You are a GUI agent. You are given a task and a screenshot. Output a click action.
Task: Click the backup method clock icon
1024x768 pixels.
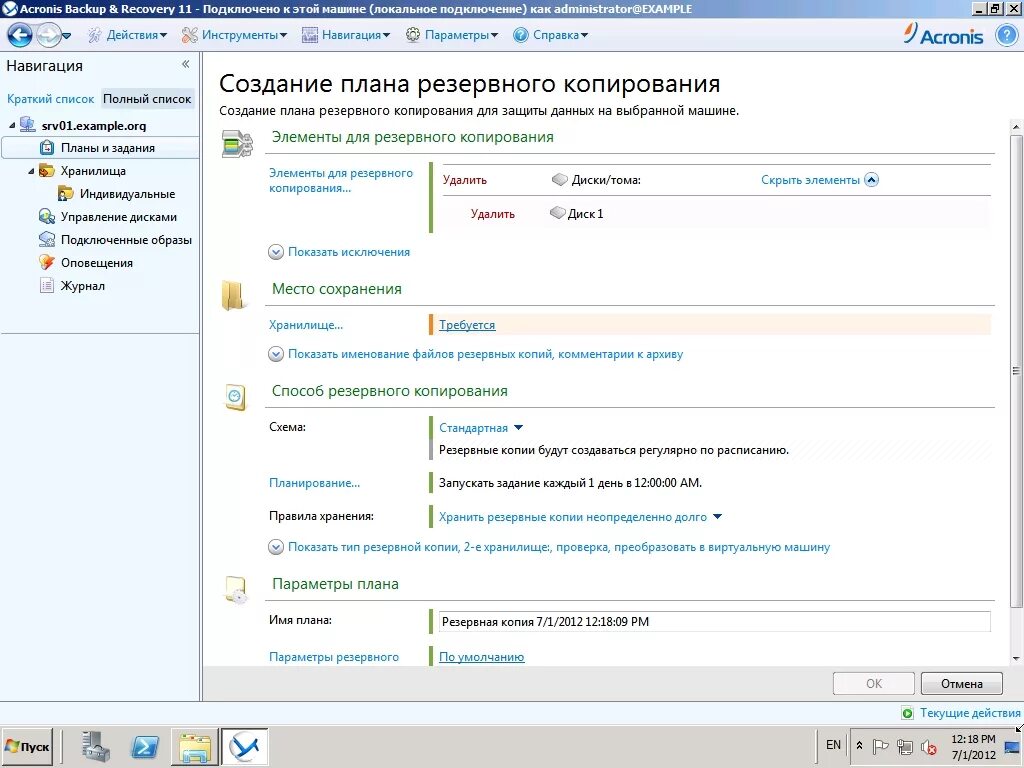(235, 397)
